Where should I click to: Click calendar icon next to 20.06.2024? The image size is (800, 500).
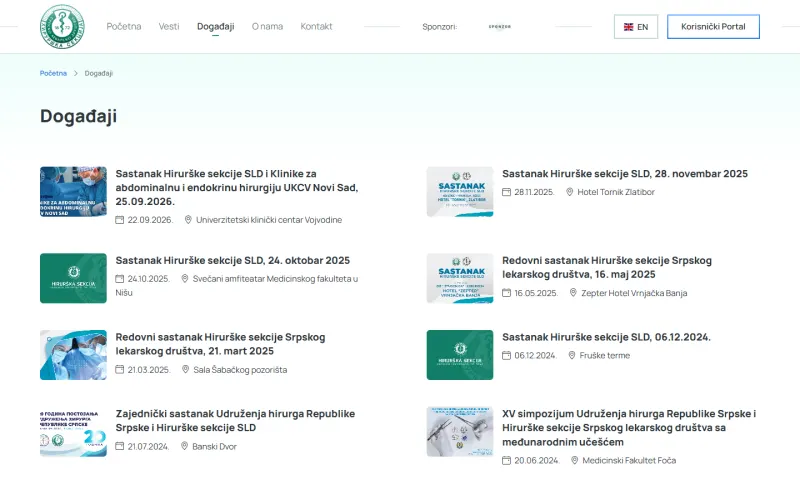(x=506, y=461)
